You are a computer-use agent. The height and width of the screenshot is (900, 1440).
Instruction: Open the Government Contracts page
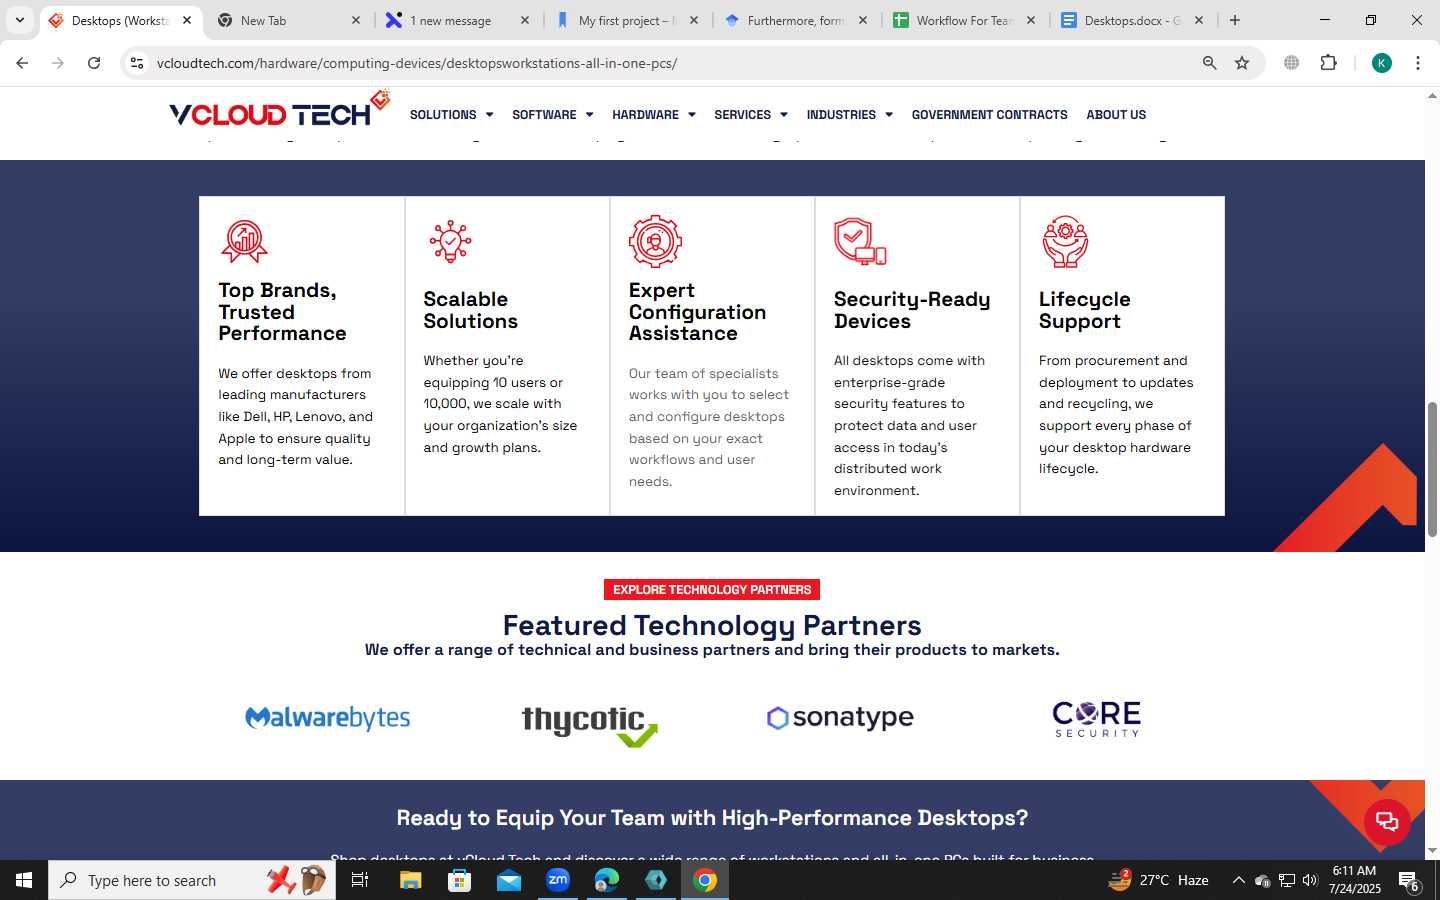click(x=989, y=115)
